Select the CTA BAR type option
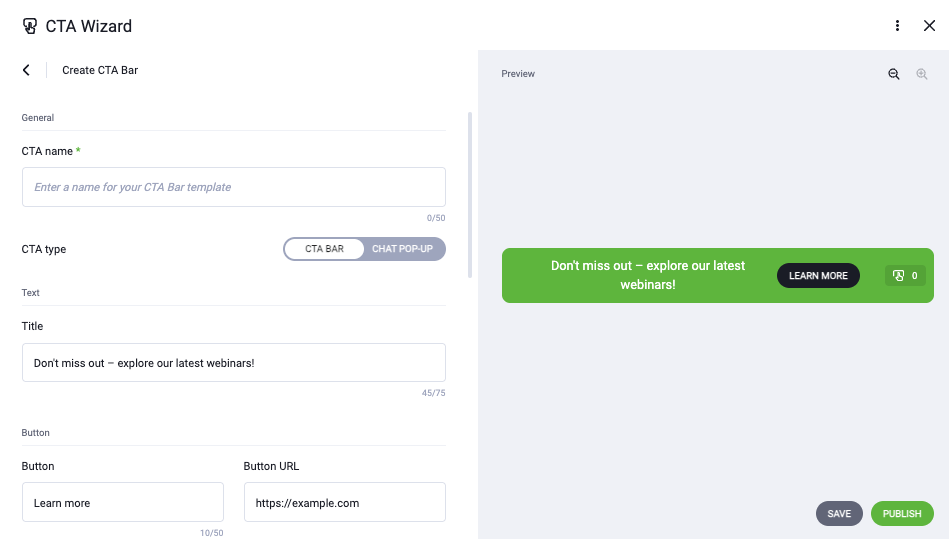Screen dimensions: 949x539 click(x=324, y=249)
